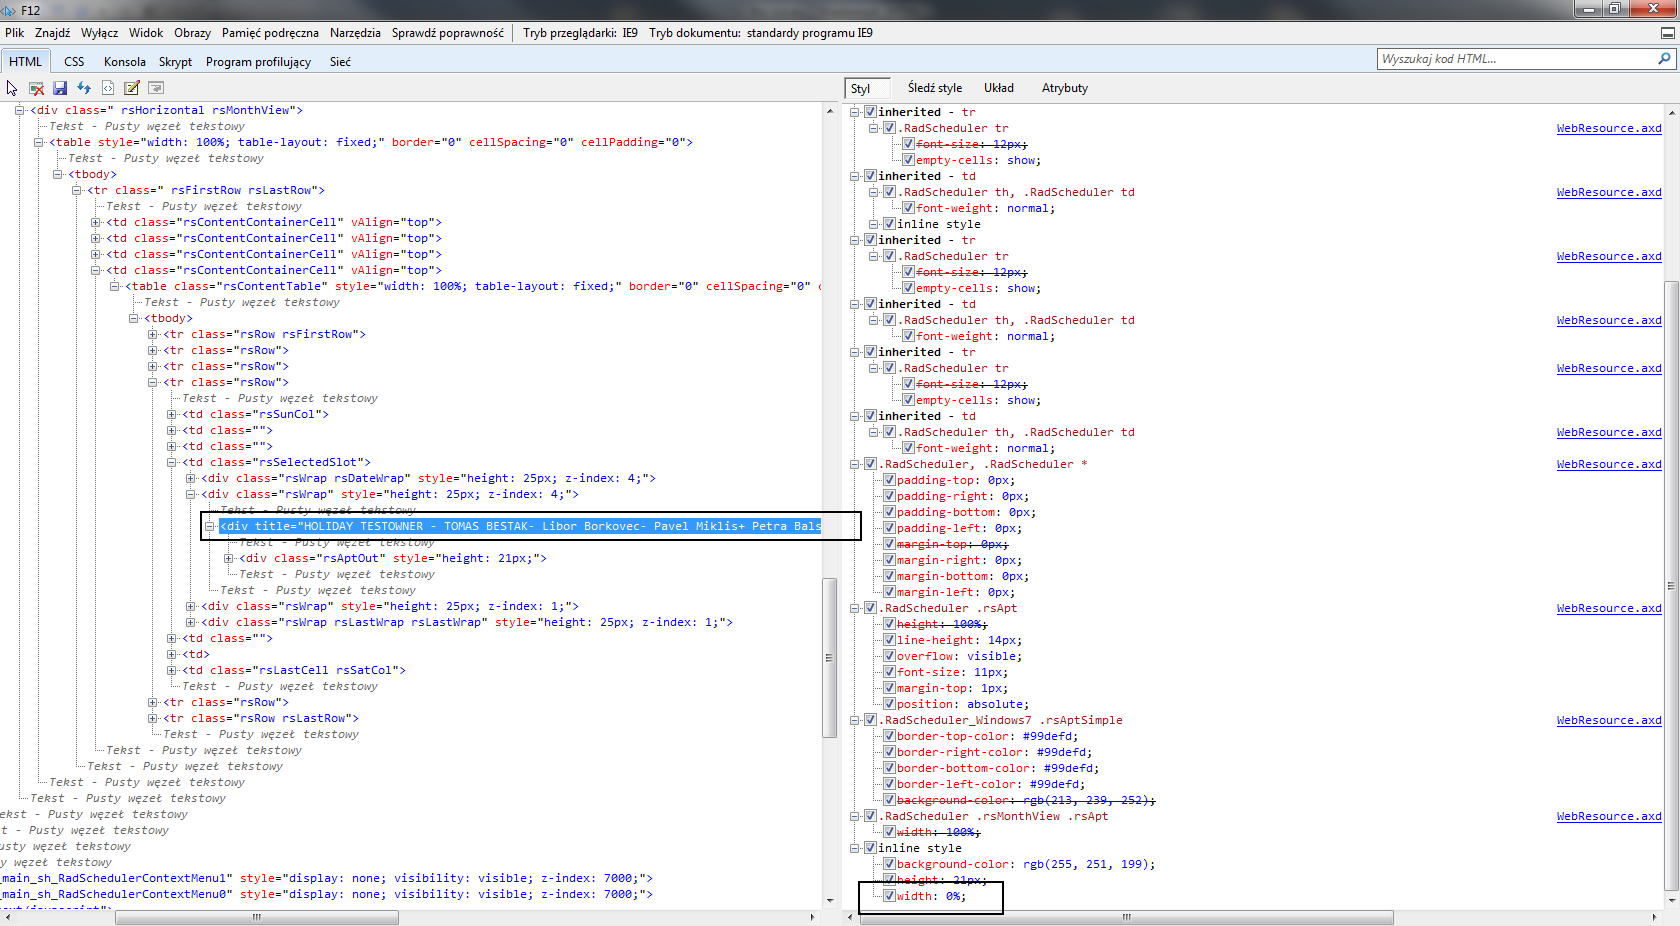Open the Układ style panel tab
This screenshot has height=926, width=1680.
click(x=998, y=88)
